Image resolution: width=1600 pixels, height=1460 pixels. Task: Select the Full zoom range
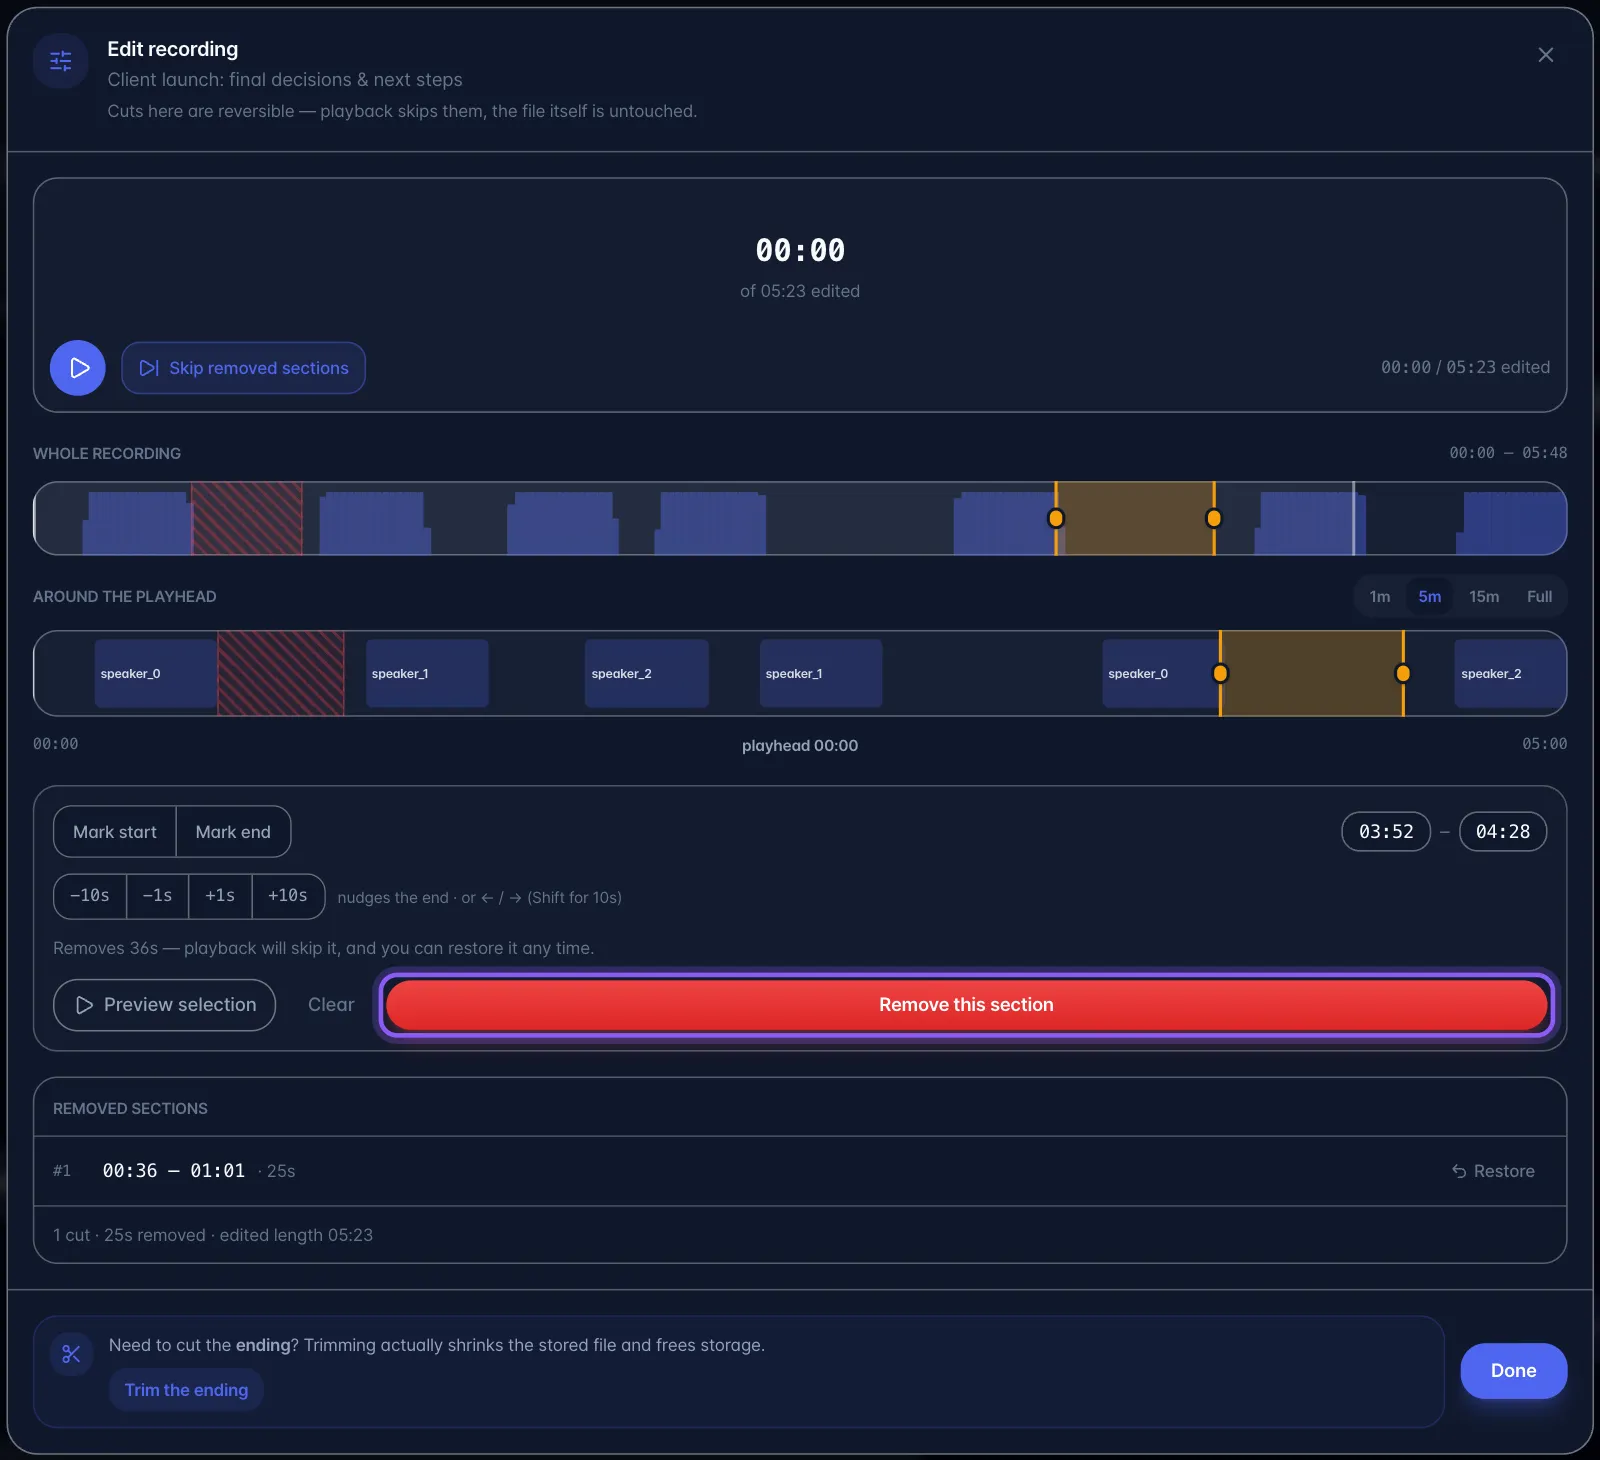[1539, 597]
